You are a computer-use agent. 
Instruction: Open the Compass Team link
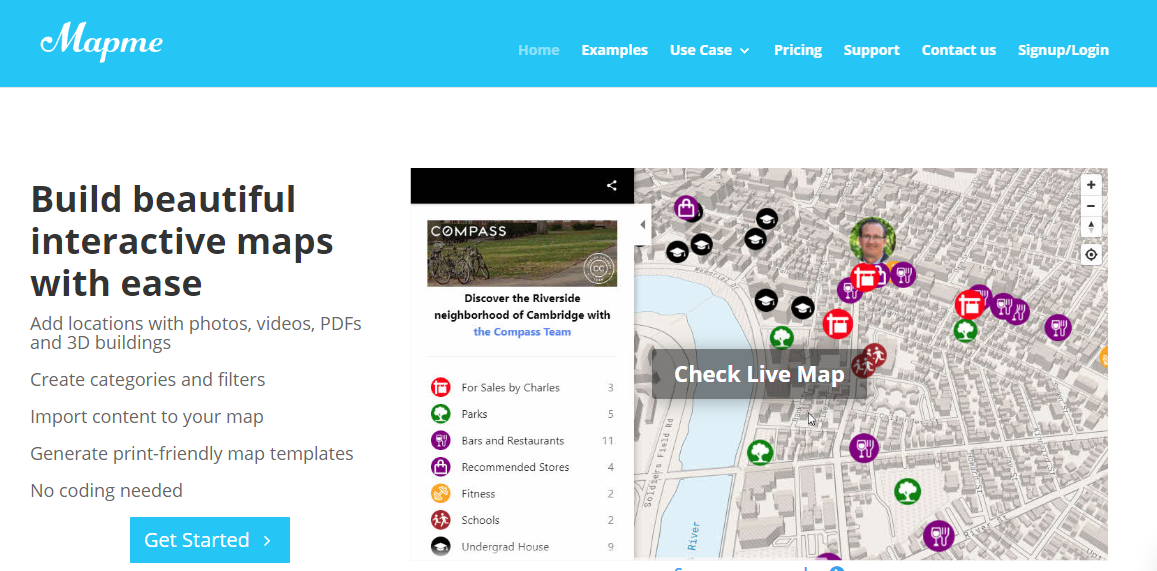[x=522, y=332]
